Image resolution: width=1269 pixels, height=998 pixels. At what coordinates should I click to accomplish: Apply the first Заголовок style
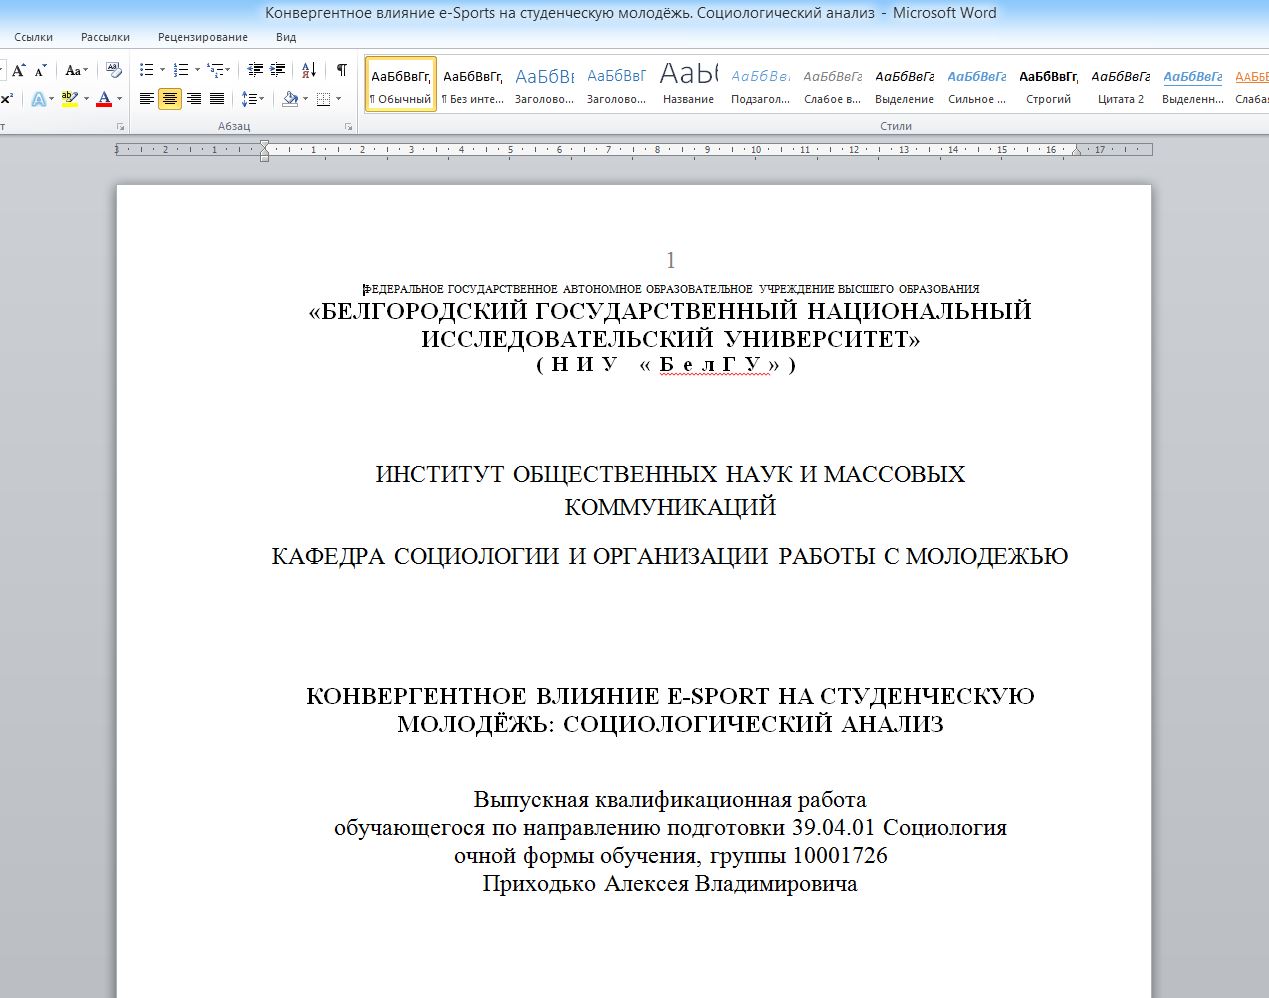pos(545,84)
